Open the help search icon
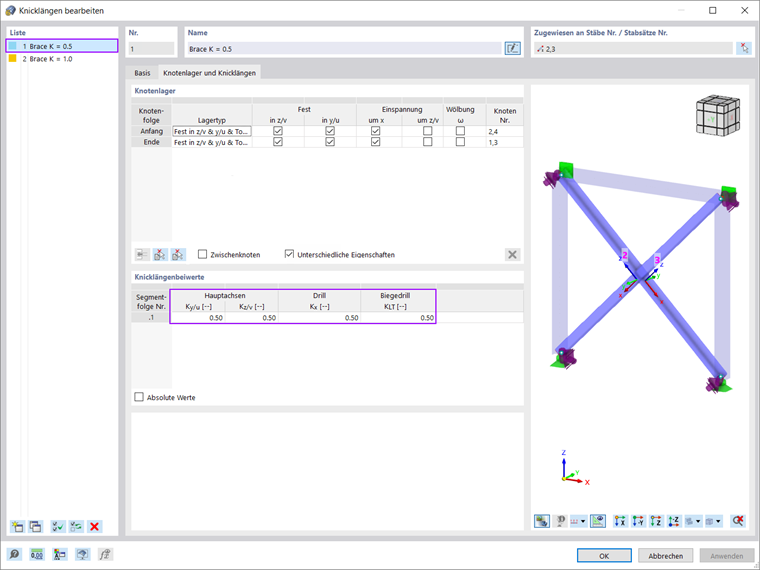The image size is (760, 570). click(x=15, y=554)
